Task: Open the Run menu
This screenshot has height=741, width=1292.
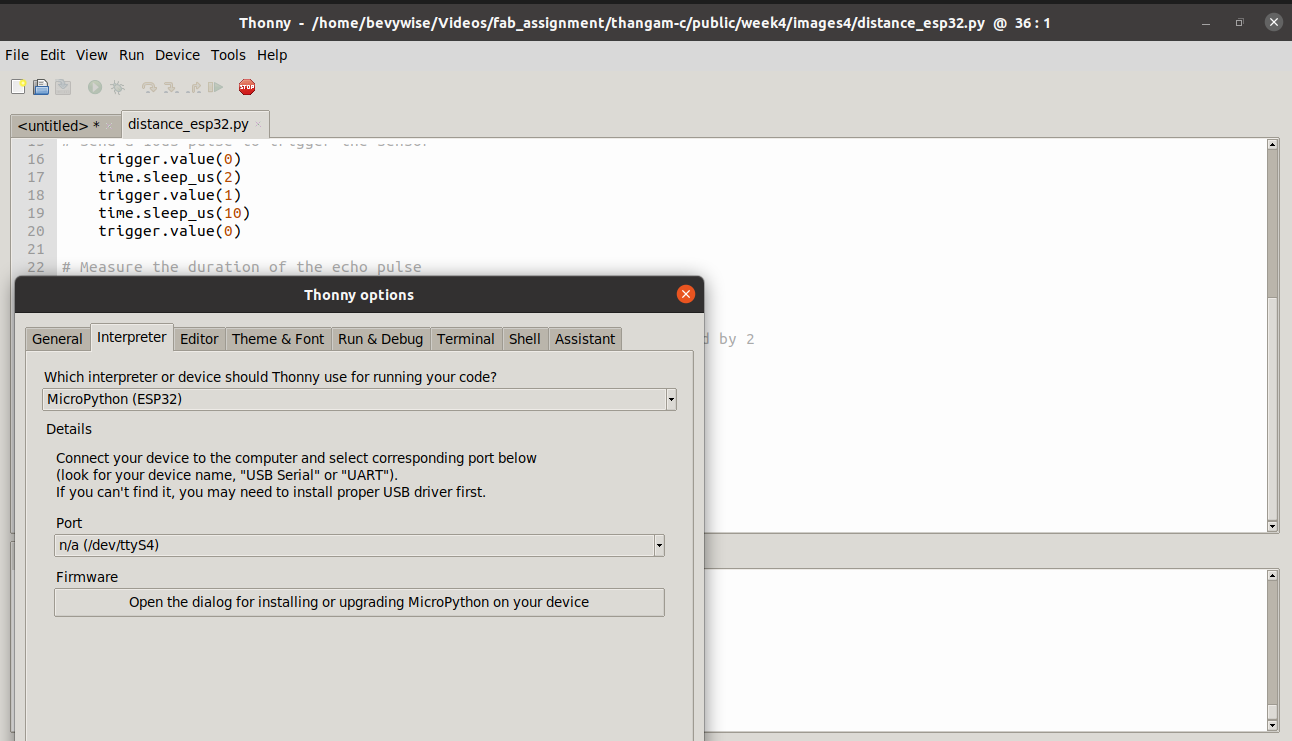Action: click(x=132, y=55)
